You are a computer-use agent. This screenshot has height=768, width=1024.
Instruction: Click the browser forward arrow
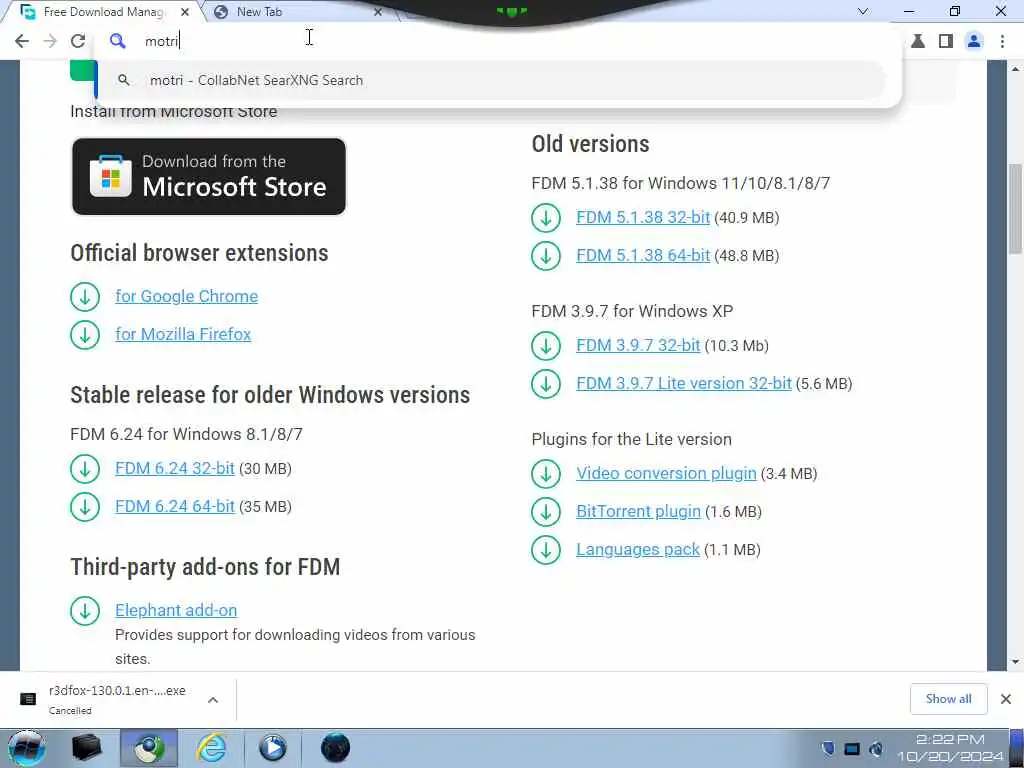[50, 41]
